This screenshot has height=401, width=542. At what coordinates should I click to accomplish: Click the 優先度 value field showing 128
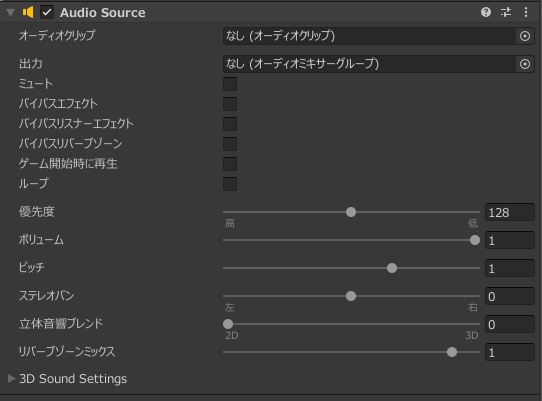pyautogui.click(x=510, y=212)
